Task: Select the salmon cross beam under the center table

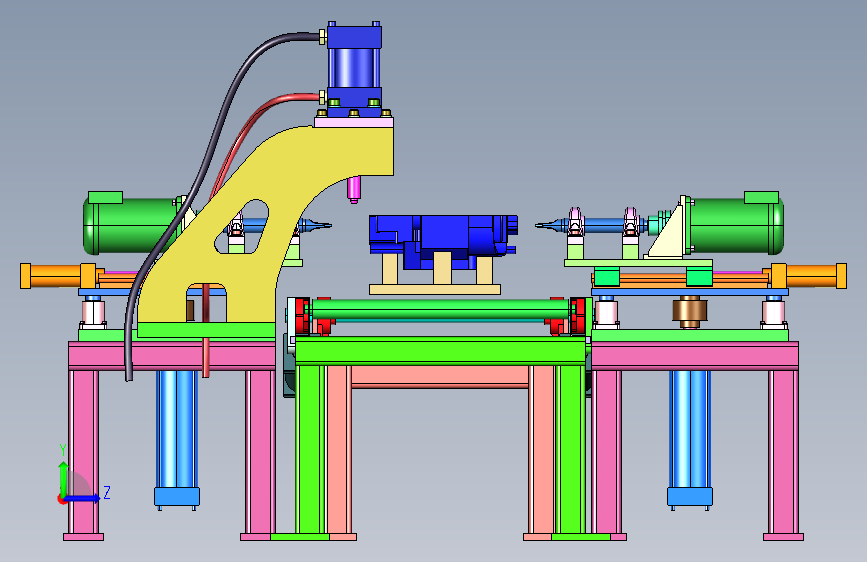Action: (440, 377)
